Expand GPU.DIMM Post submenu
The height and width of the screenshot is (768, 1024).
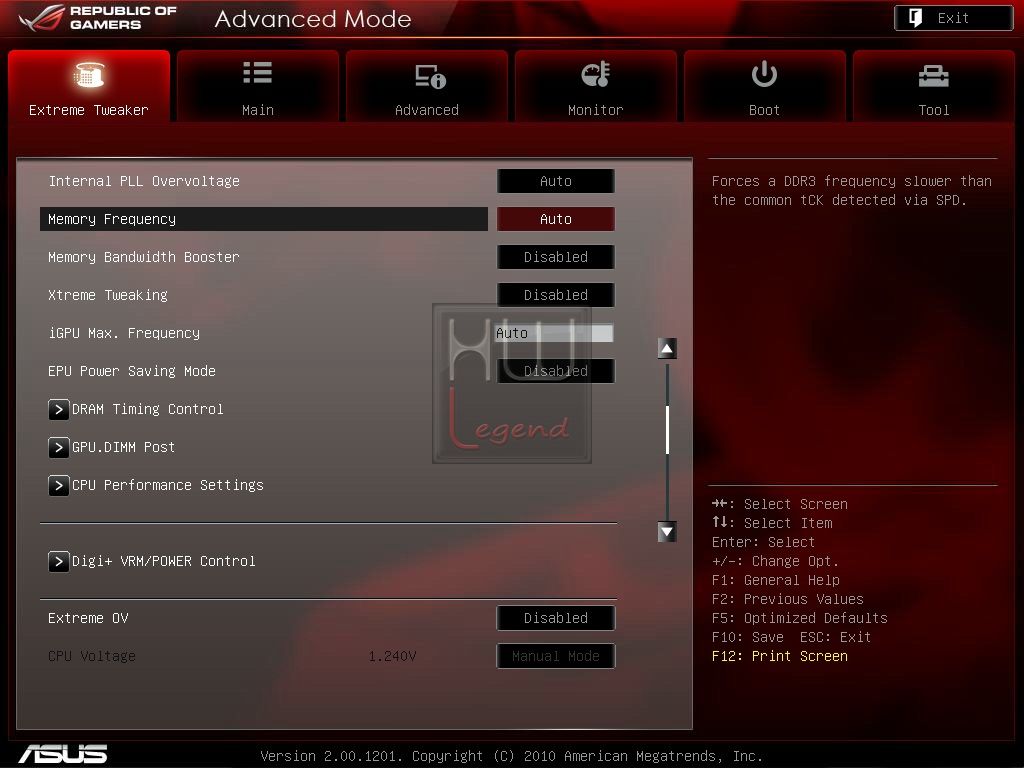[x=123, y=447]
